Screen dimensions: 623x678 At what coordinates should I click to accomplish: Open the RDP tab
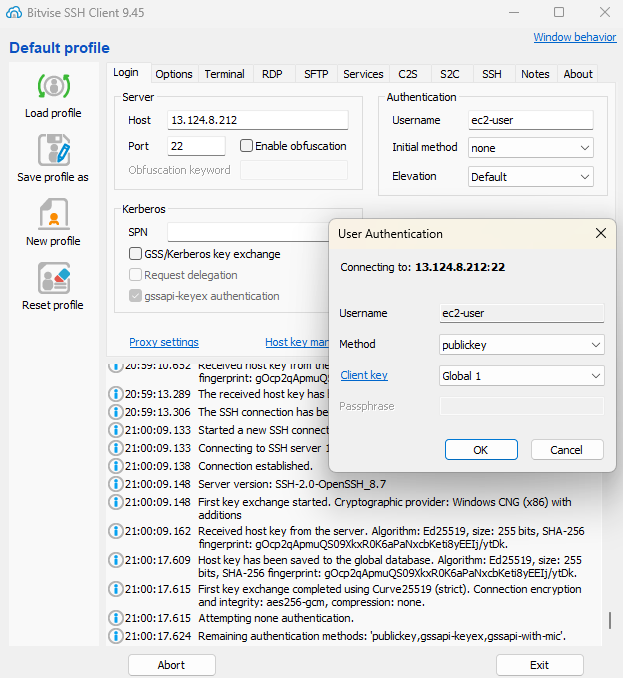coord(272,74)
